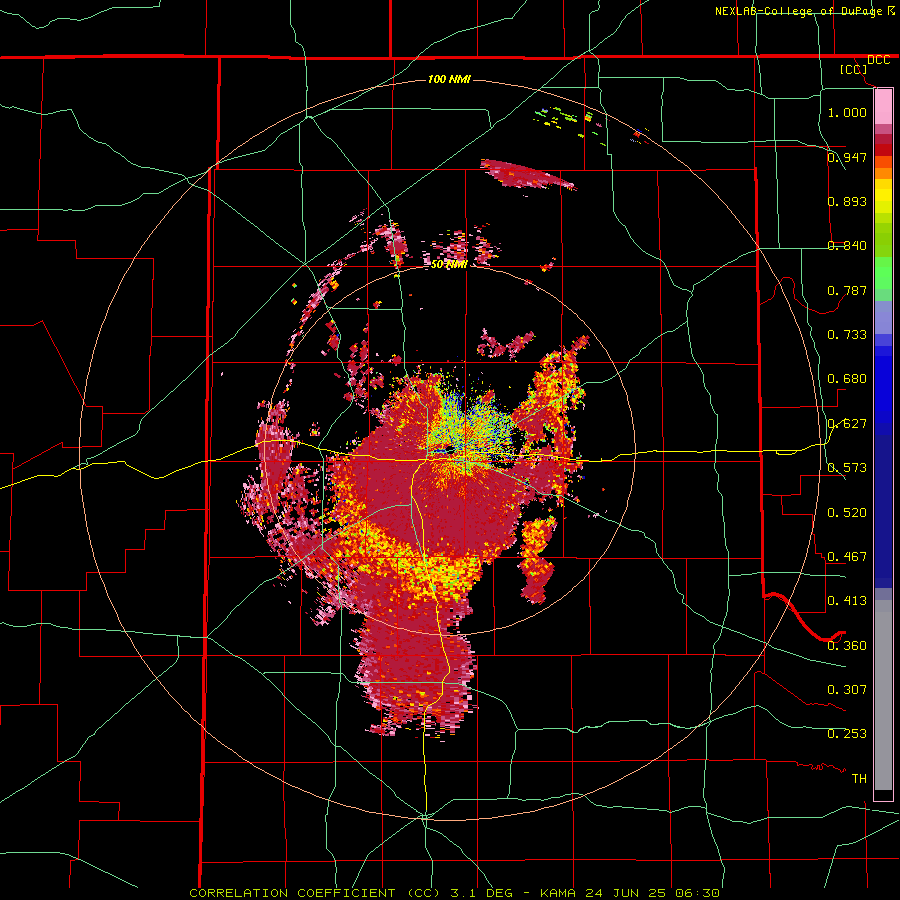The image size is (900, 900).
Task: Click the pink top segment of the color bar
Action: click(x=883, y=106)
